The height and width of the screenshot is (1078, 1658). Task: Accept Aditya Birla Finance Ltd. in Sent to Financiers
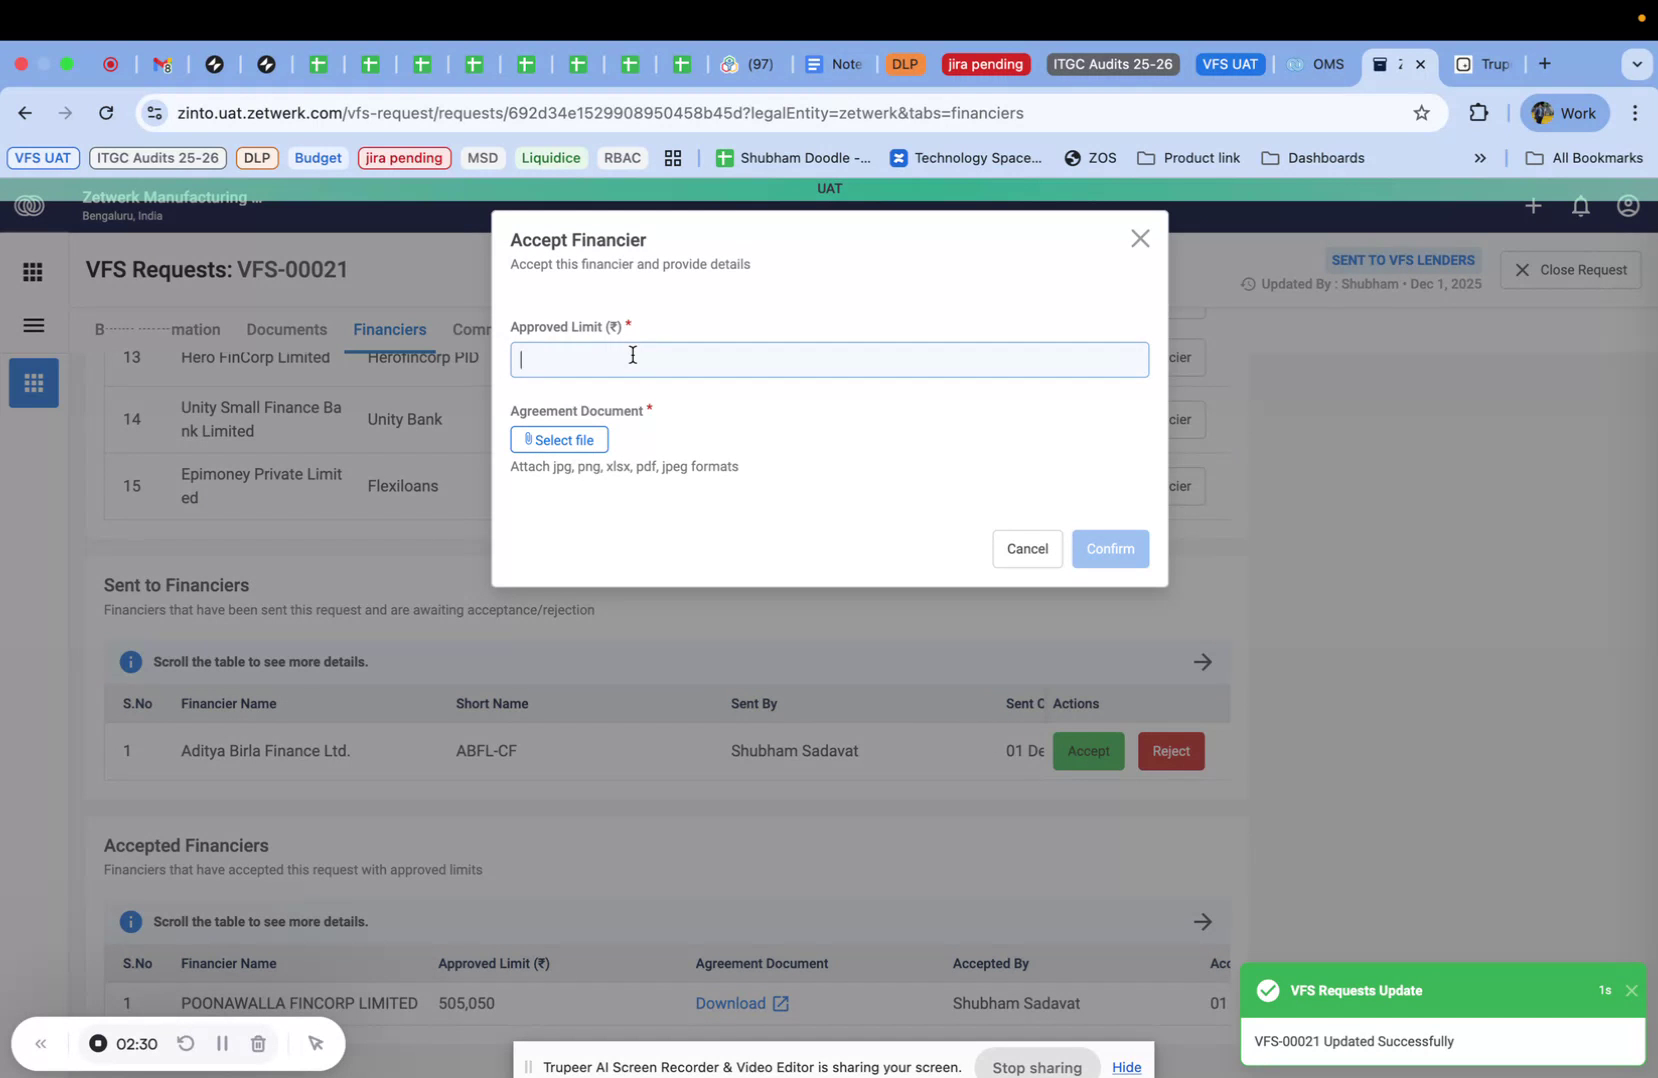point(1088,751)
